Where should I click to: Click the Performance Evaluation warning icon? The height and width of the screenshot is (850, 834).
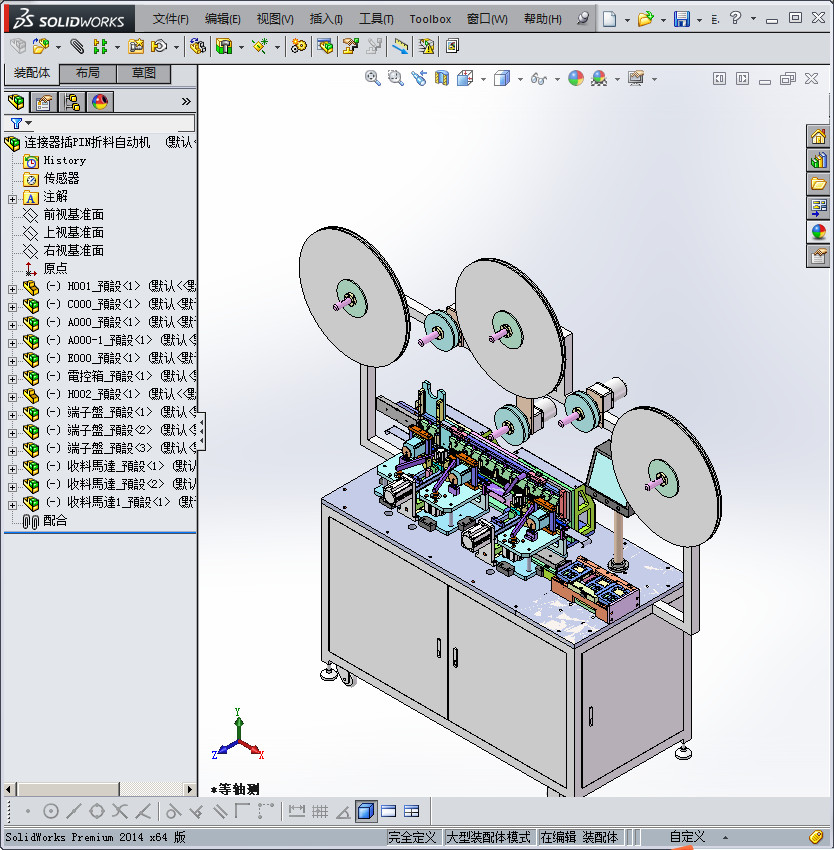pos(426,46)
